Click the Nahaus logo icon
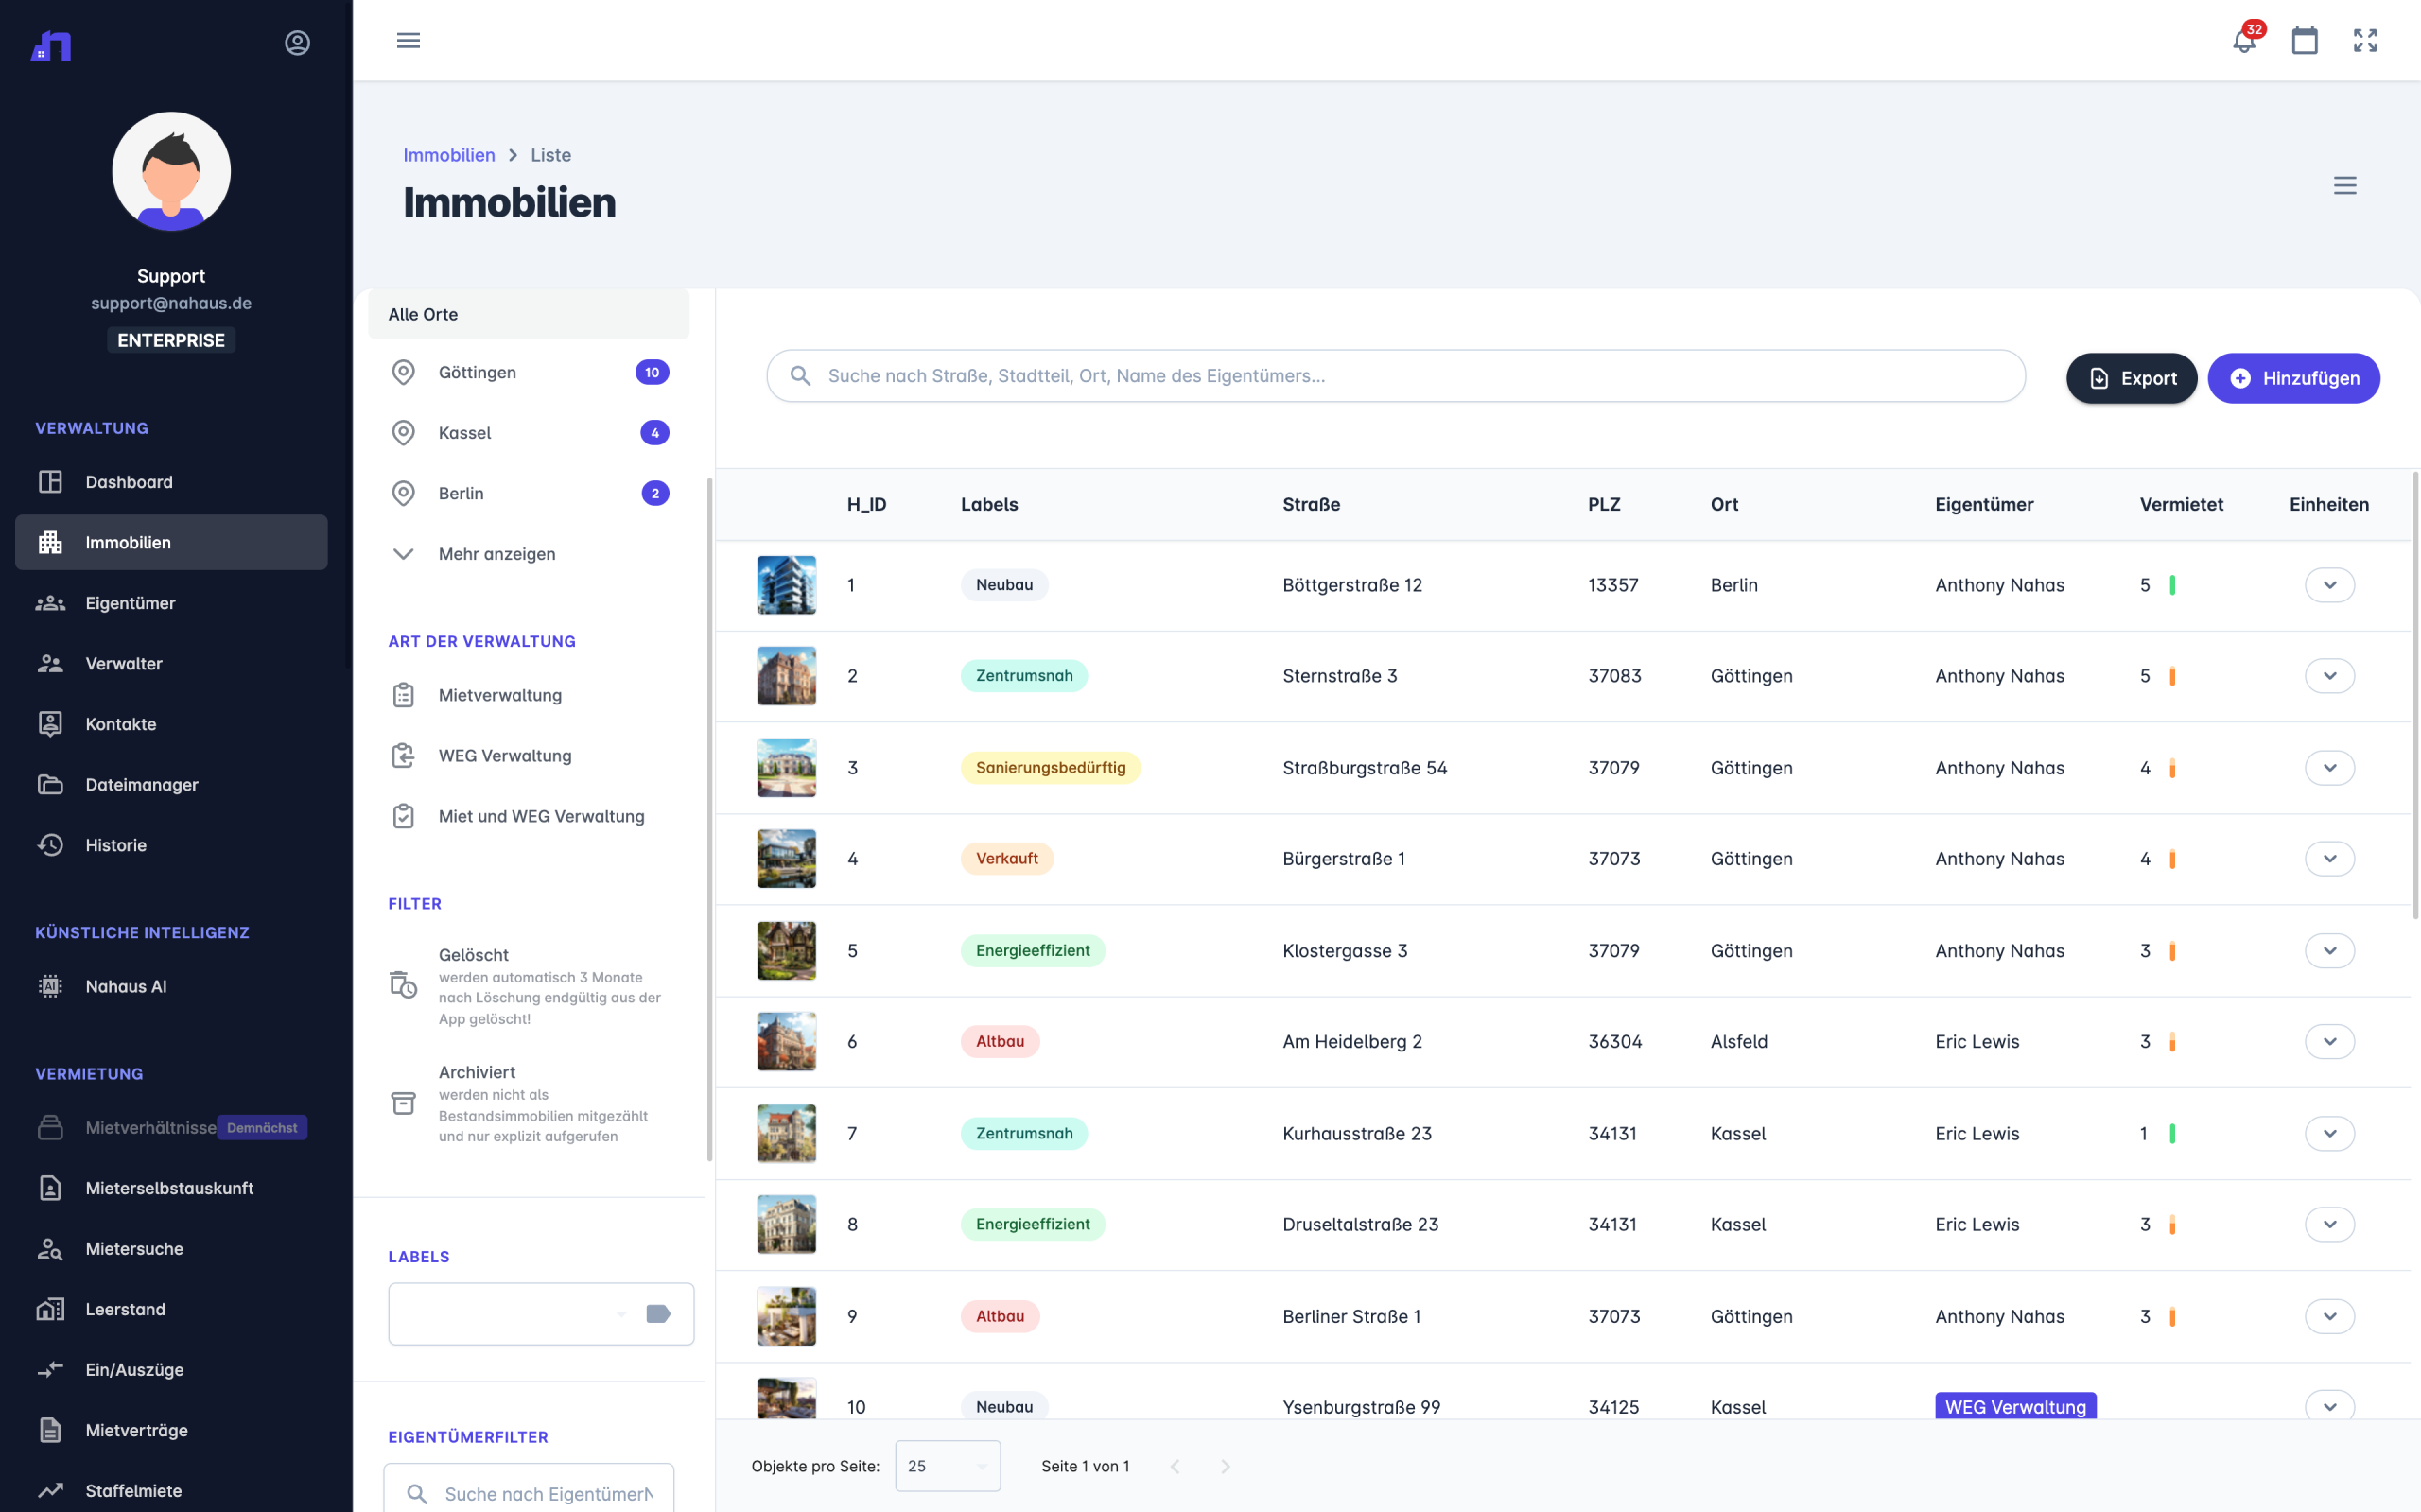Viewport: 2421px width, 1512px height. click(x=51, y=46)
